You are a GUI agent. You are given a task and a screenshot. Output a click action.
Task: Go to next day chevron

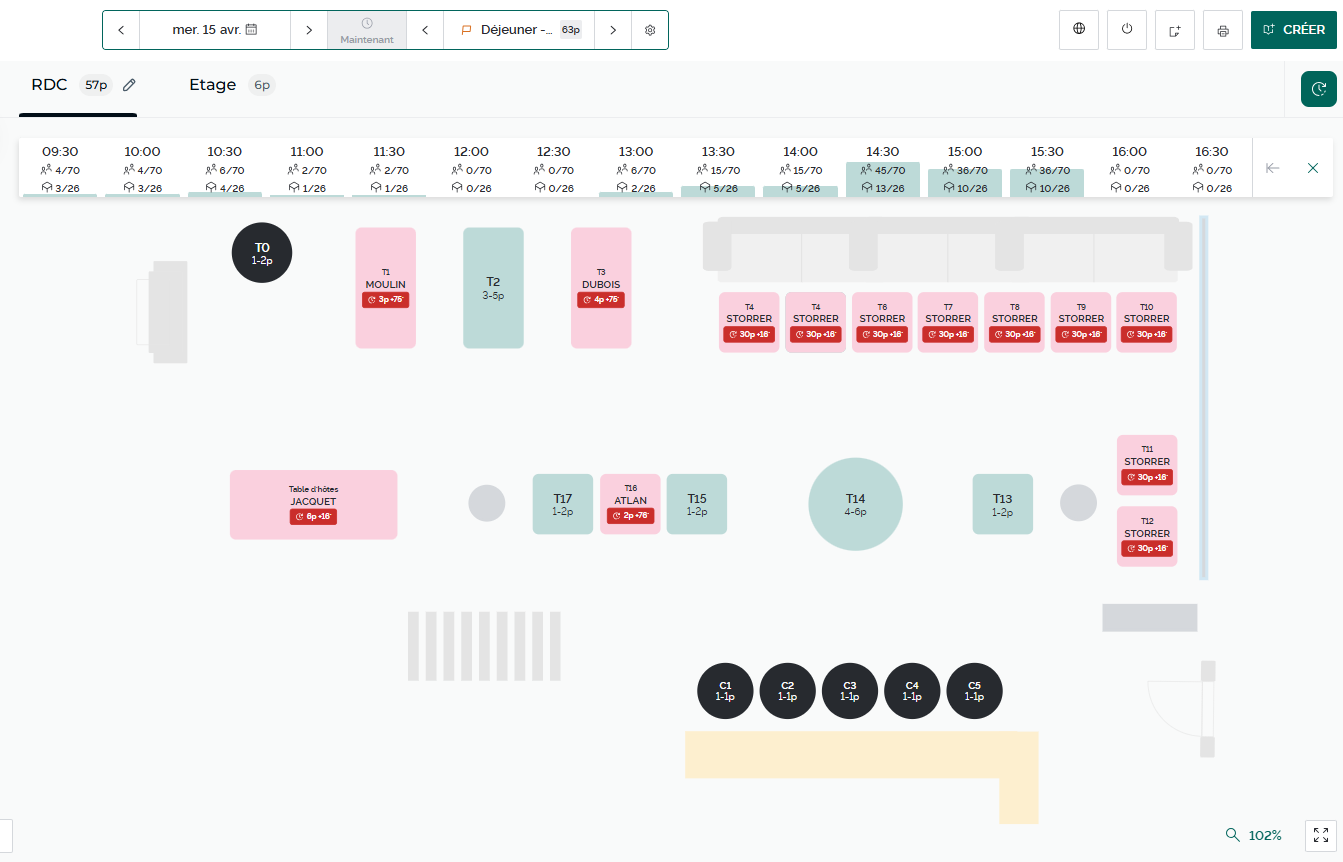pyautogui.click(x=309, y=30)
